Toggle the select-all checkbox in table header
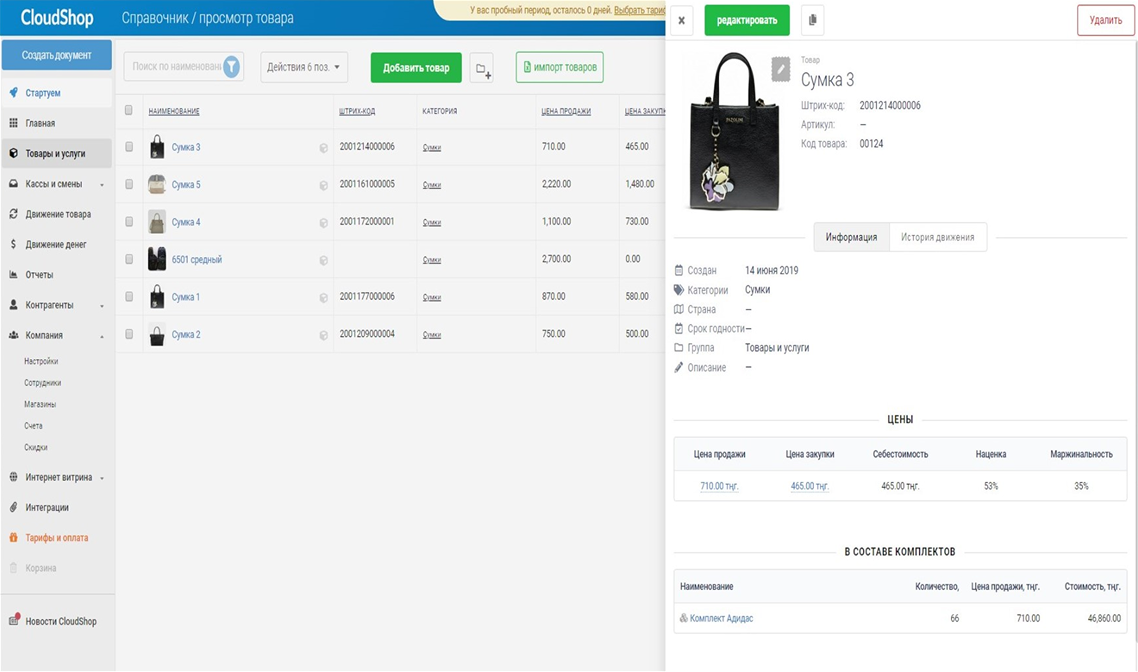1138x672 pixels. click(x=129, y=111)
